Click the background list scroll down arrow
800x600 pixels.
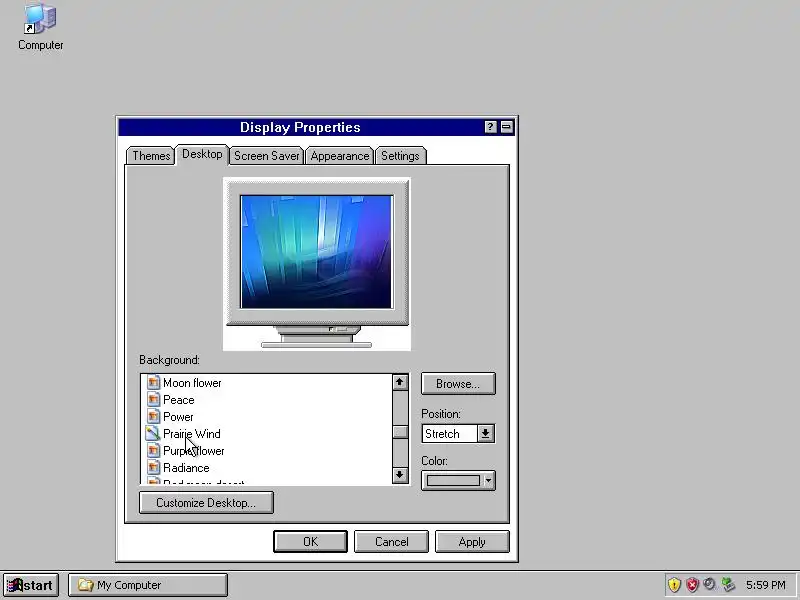click(x=400, y=475)
